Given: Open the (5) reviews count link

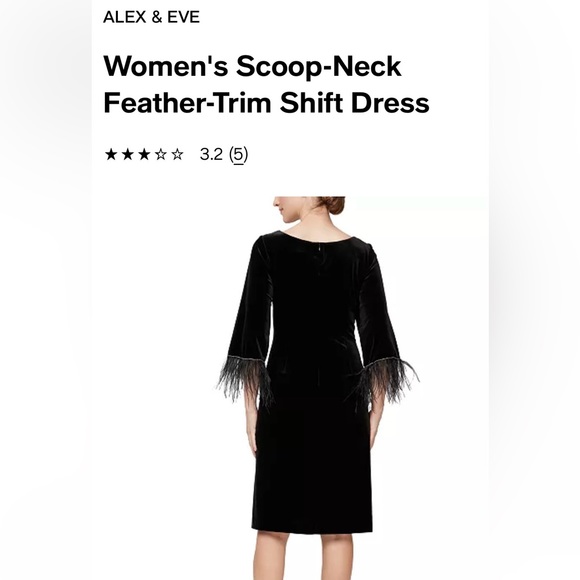Looking at the screenshot, I should 239,155.
